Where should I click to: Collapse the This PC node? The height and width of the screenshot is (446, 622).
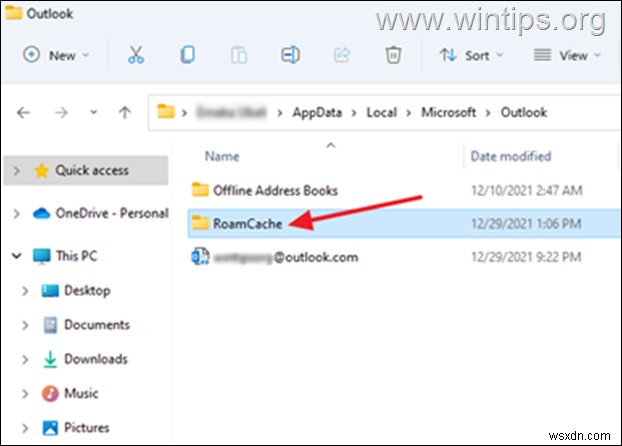(16, 256)
